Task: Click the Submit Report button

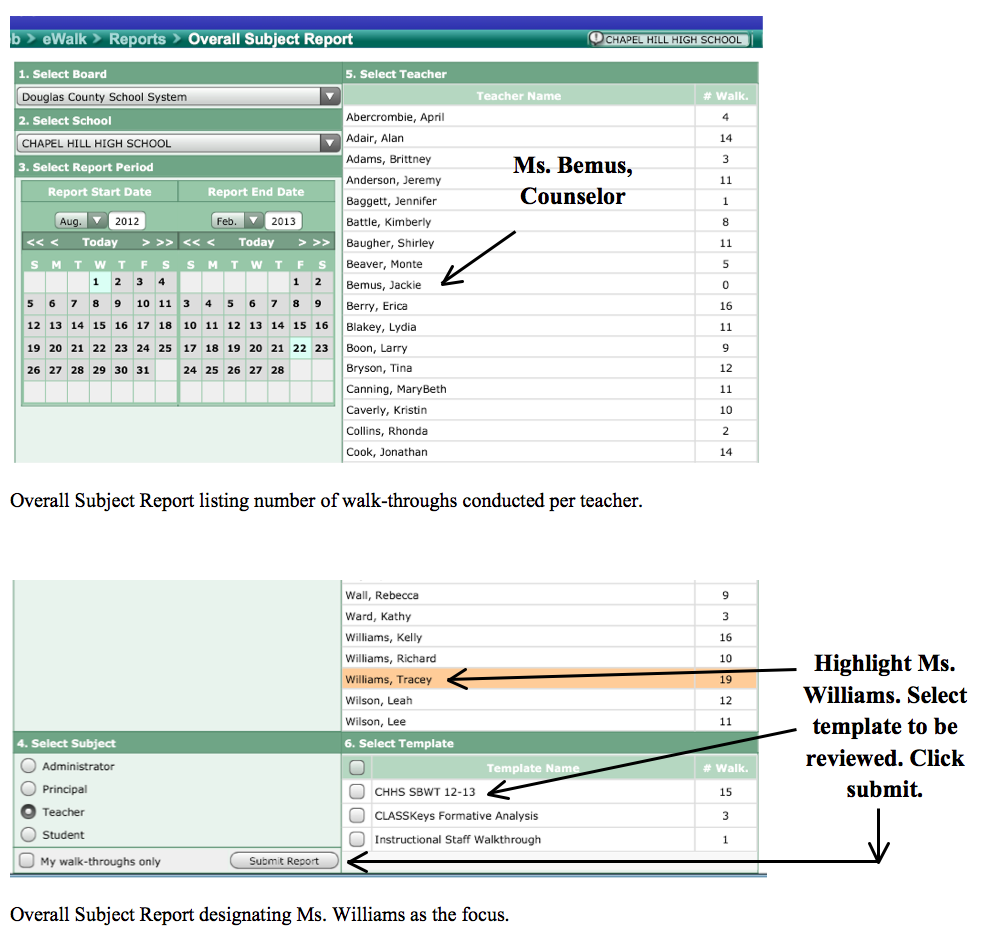Action: pos(284,861)
